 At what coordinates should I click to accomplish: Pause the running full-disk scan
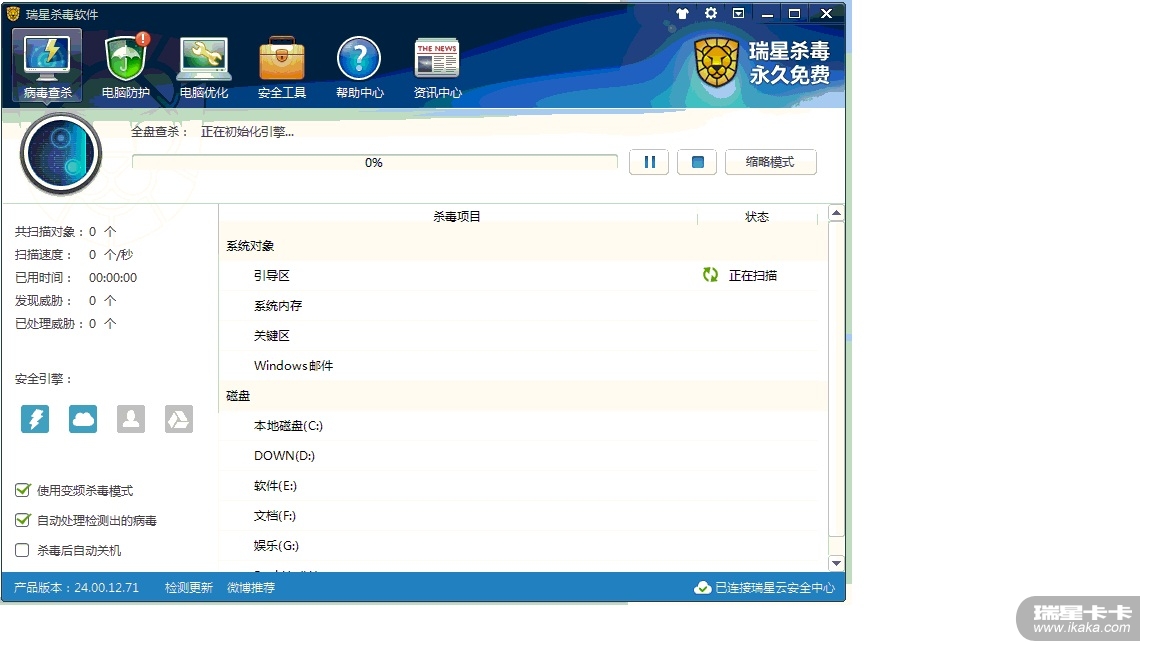point(649,162)
